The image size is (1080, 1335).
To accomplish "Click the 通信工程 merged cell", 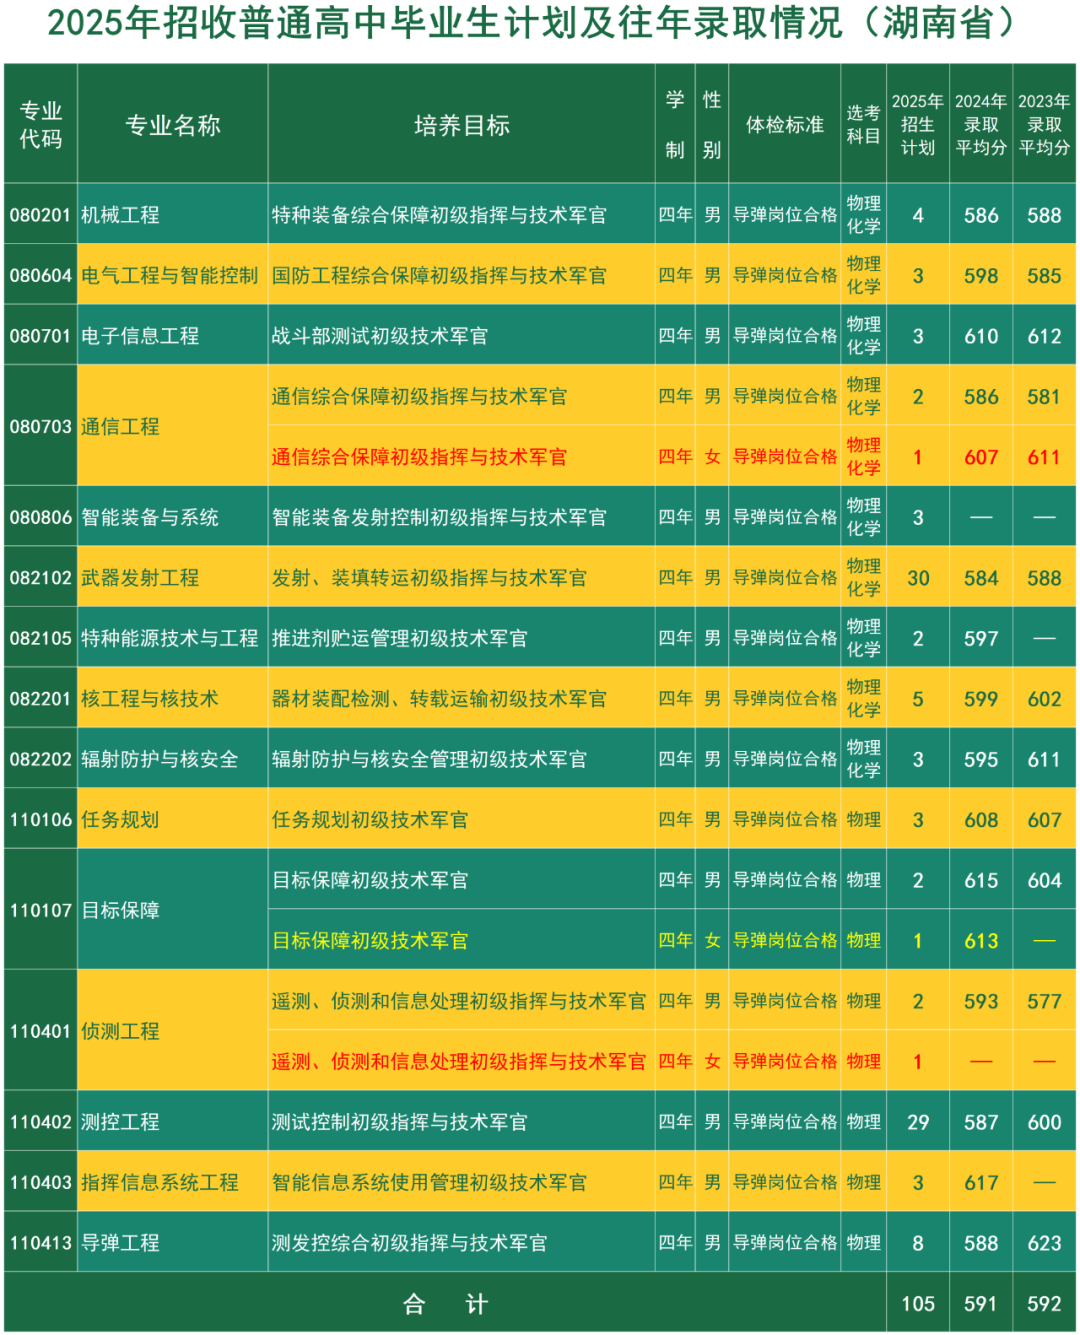I will tap(172, 426).
